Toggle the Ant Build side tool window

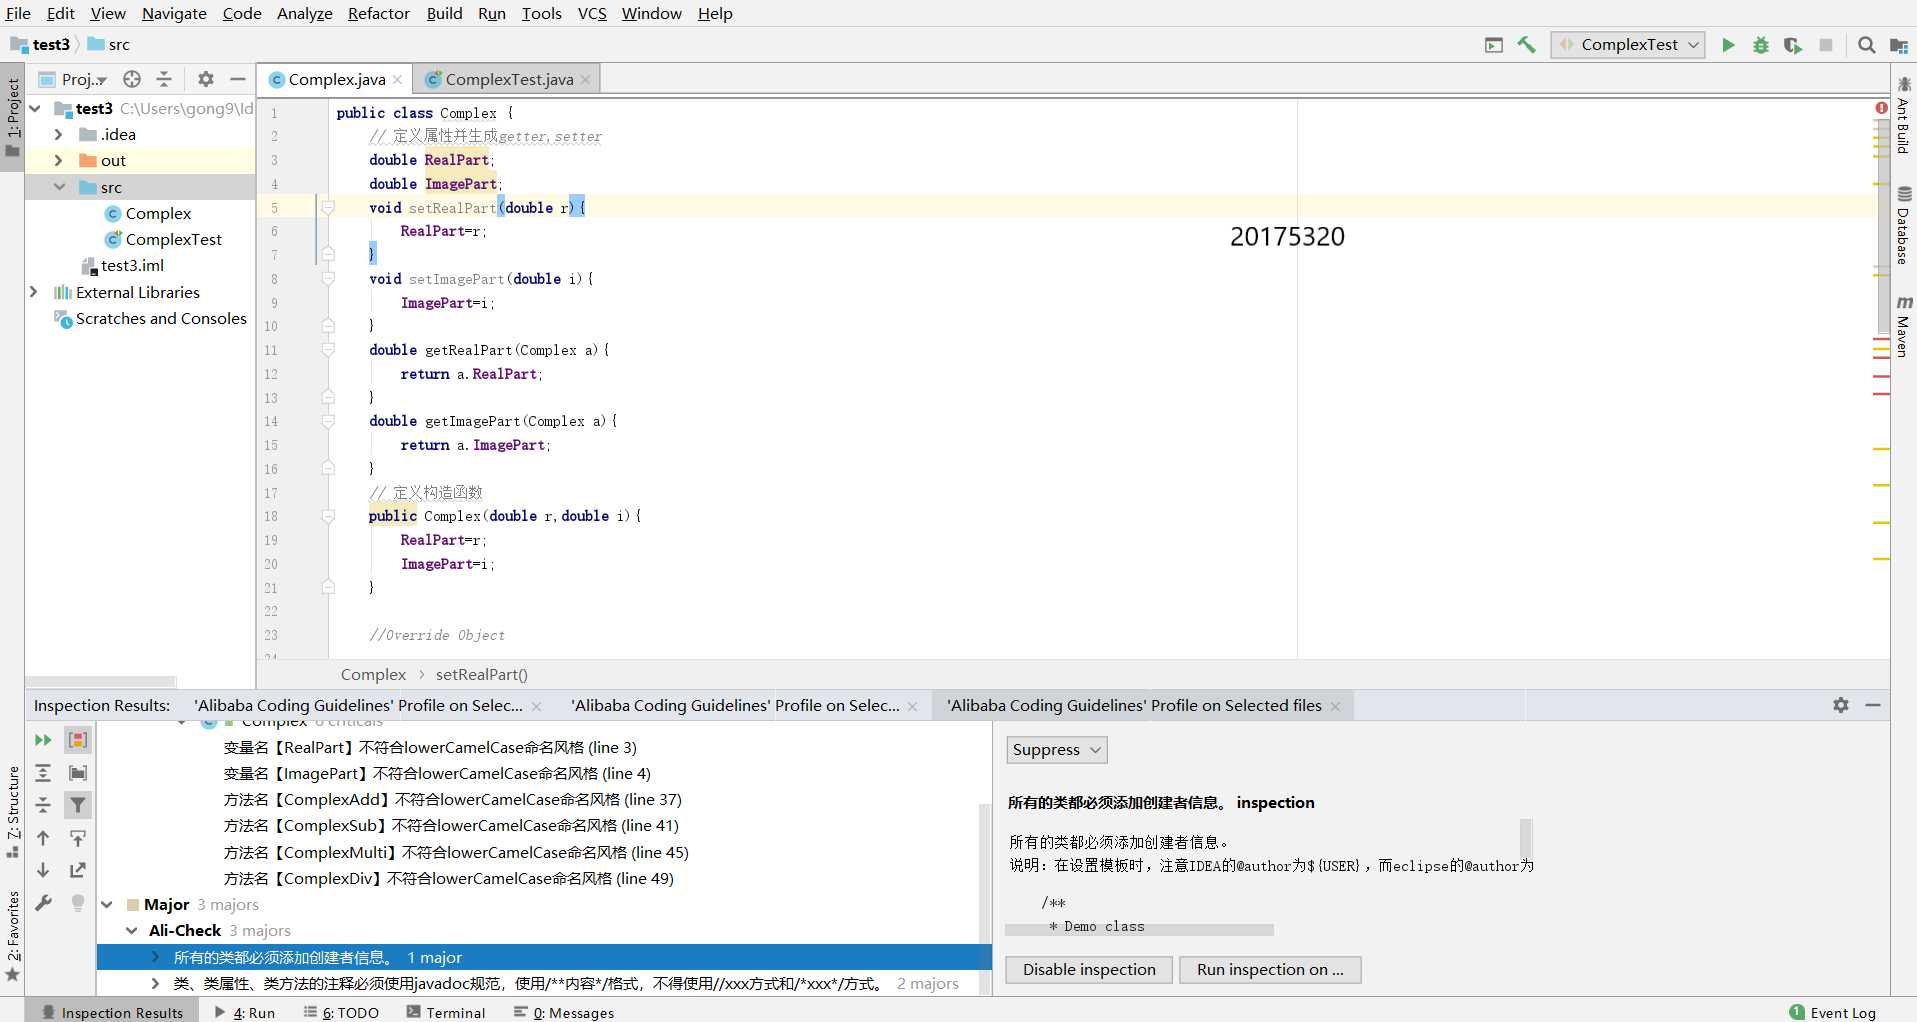(x=1904, y=115)
